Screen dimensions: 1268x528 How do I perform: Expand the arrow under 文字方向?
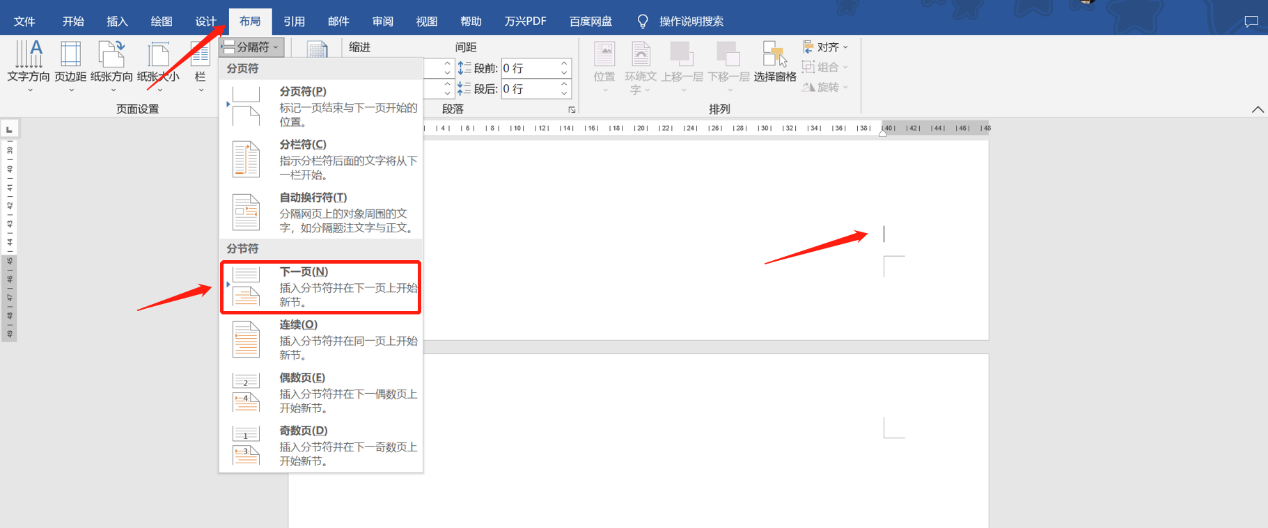point(28,90)
